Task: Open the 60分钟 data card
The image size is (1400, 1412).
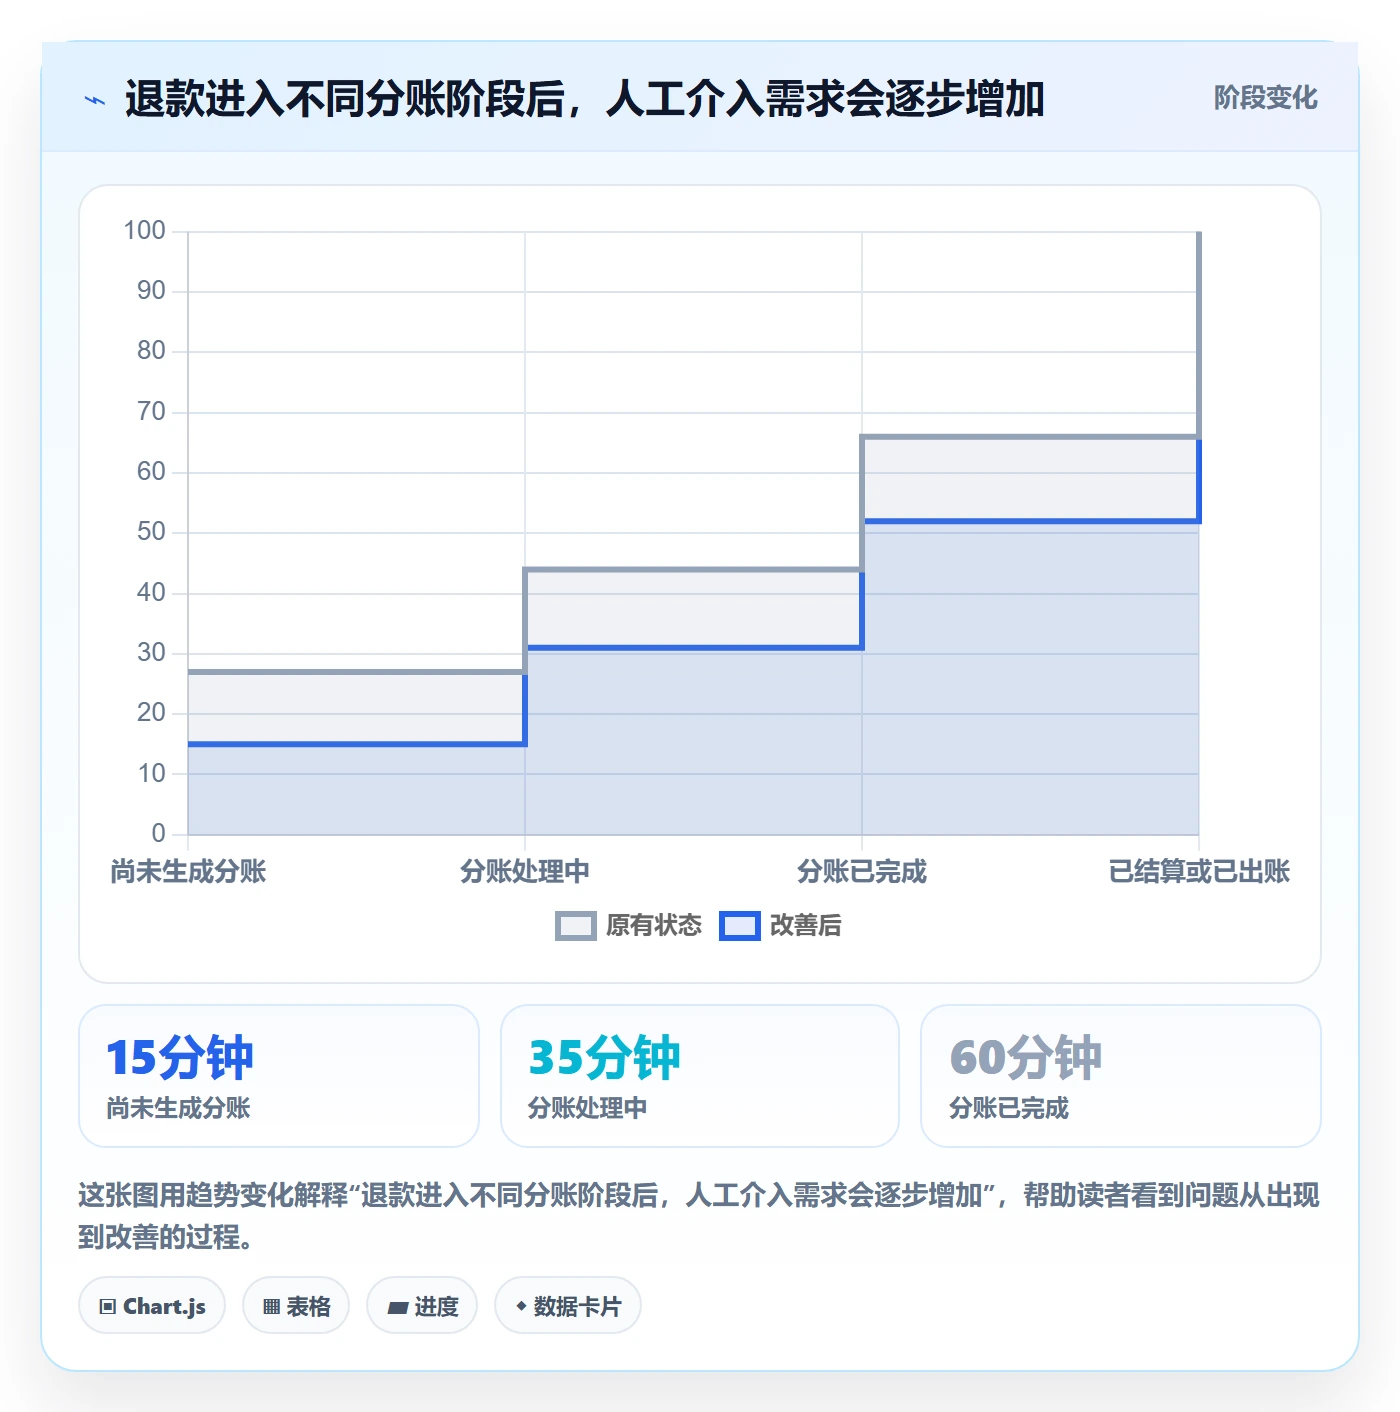Action: (x=1121, y=1076)
